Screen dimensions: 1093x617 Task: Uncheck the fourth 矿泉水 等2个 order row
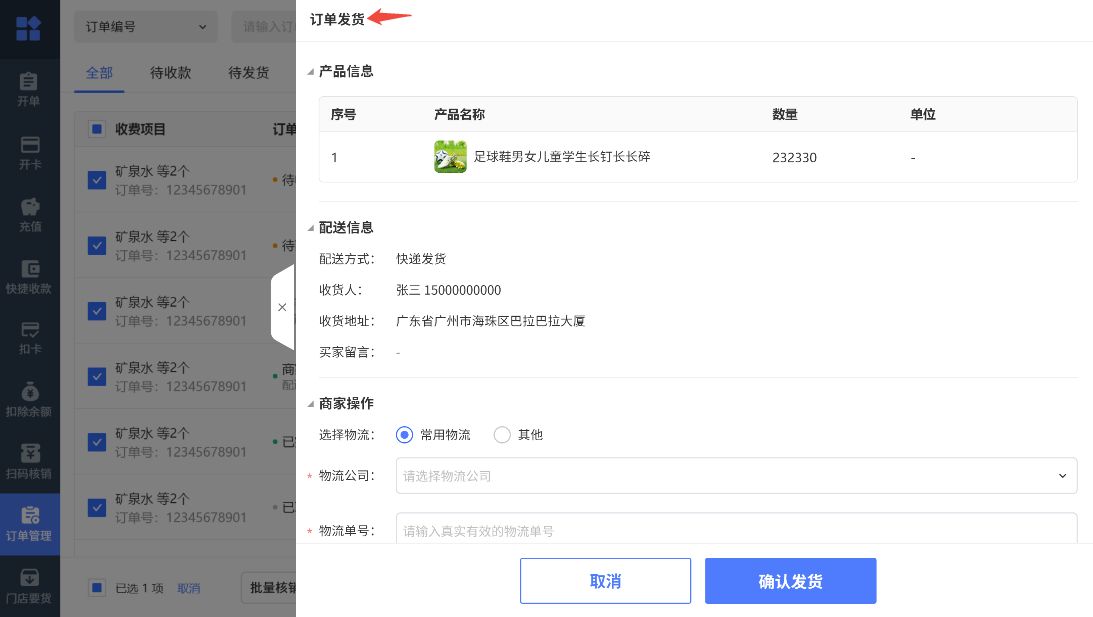tap(97, 376)
